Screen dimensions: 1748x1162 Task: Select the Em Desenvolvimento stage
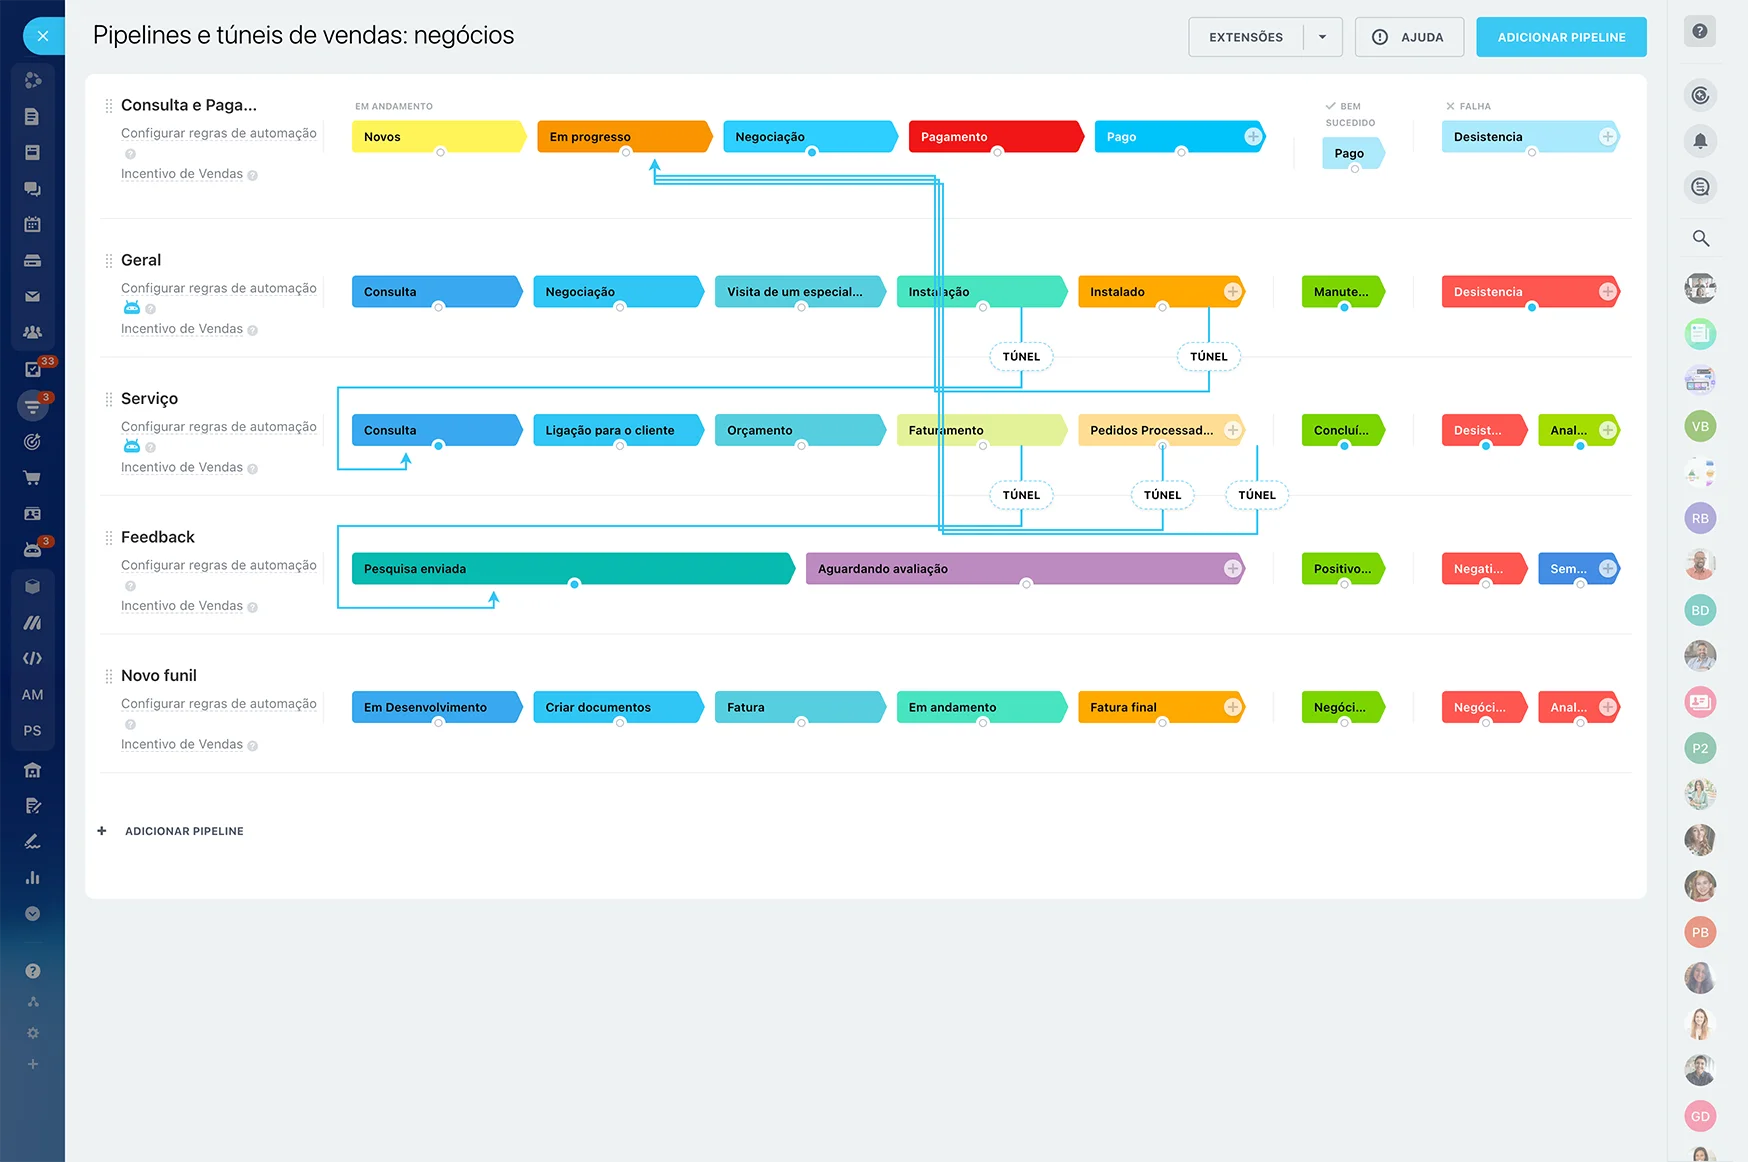pos(437,707)
